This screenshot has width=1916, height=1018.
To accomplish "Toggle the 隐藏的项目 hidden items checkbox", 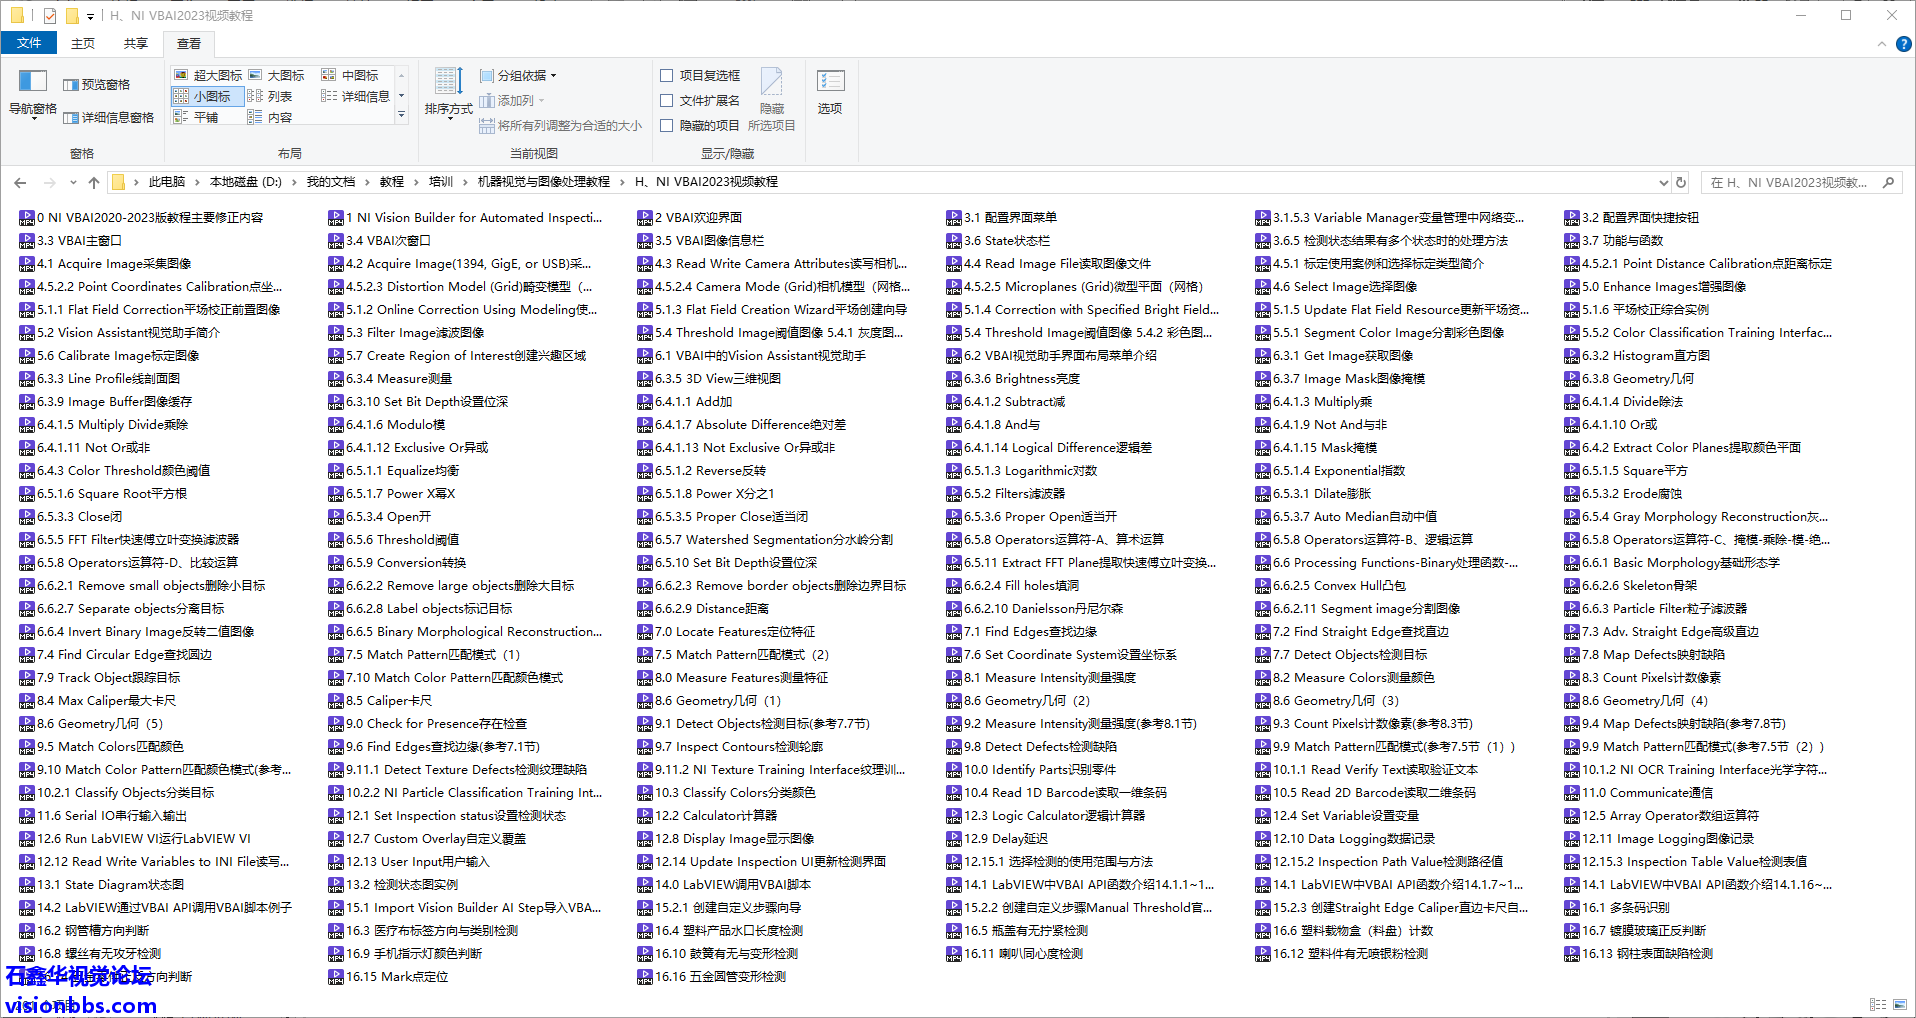I will click(667, 125).
